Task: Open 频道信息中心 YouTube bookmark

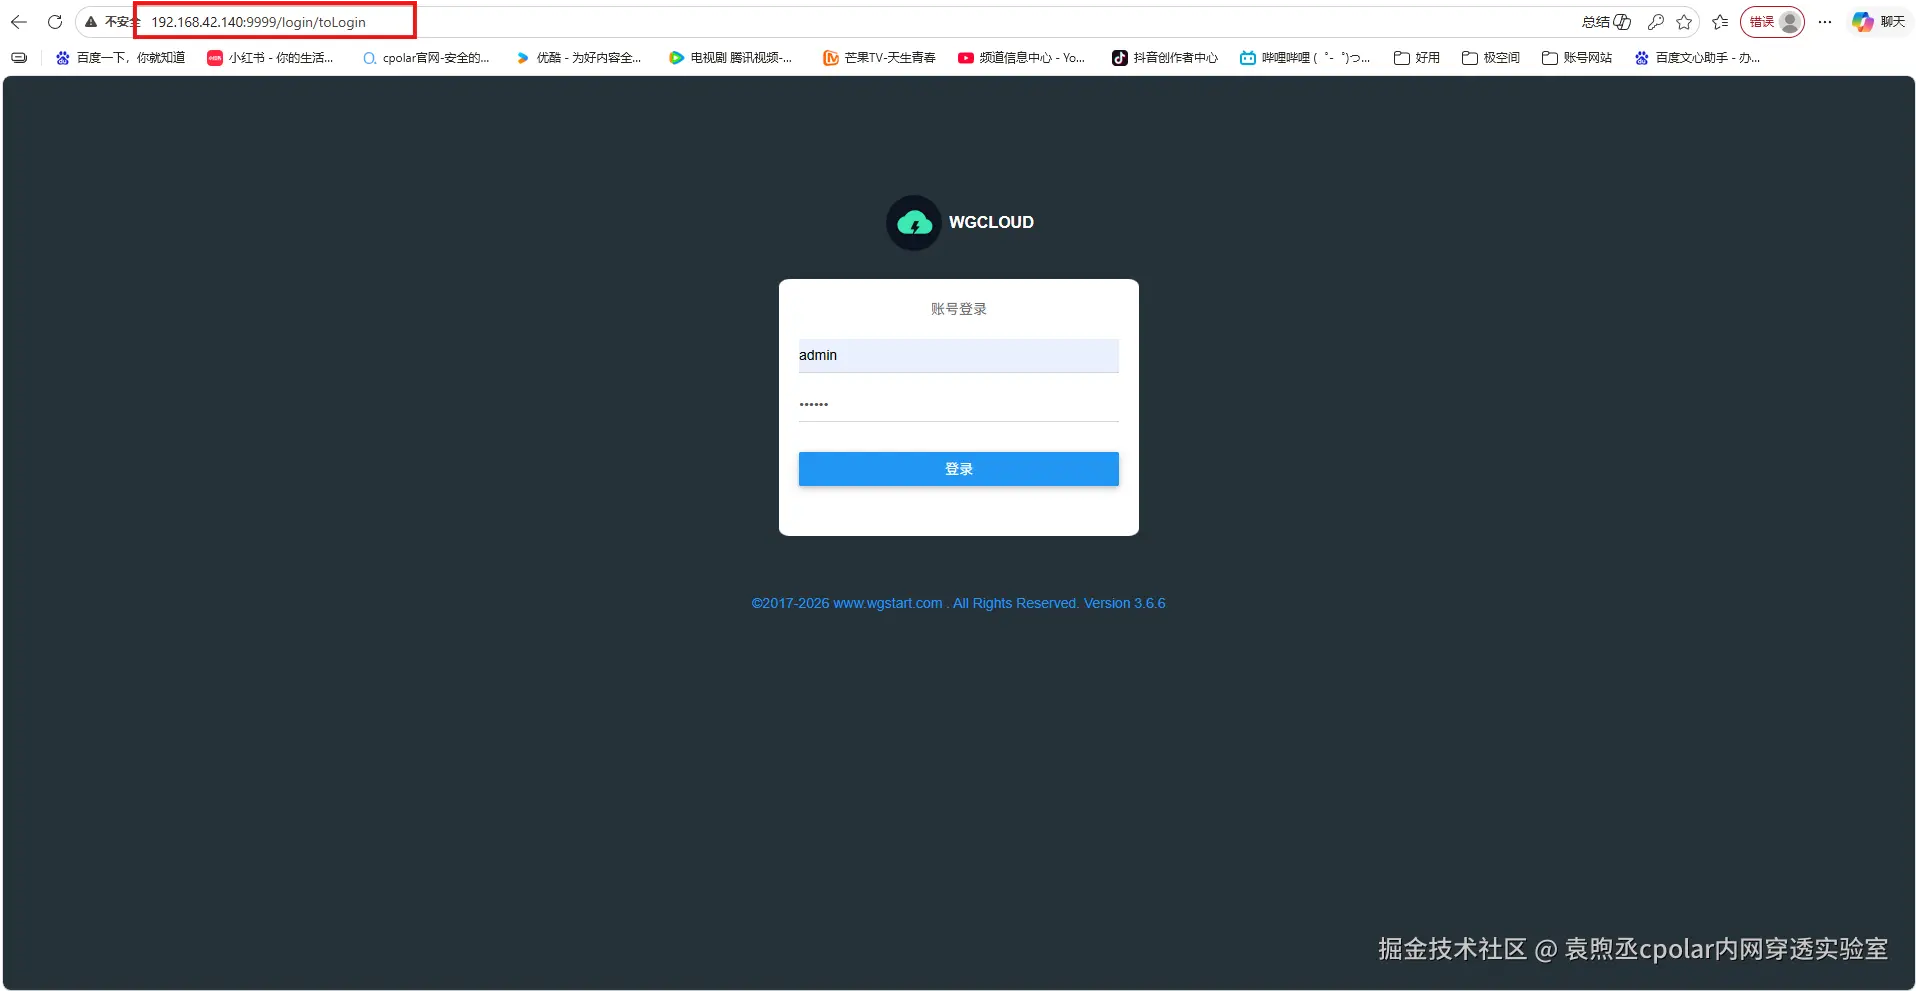Action: click(x=1022, y=58)
